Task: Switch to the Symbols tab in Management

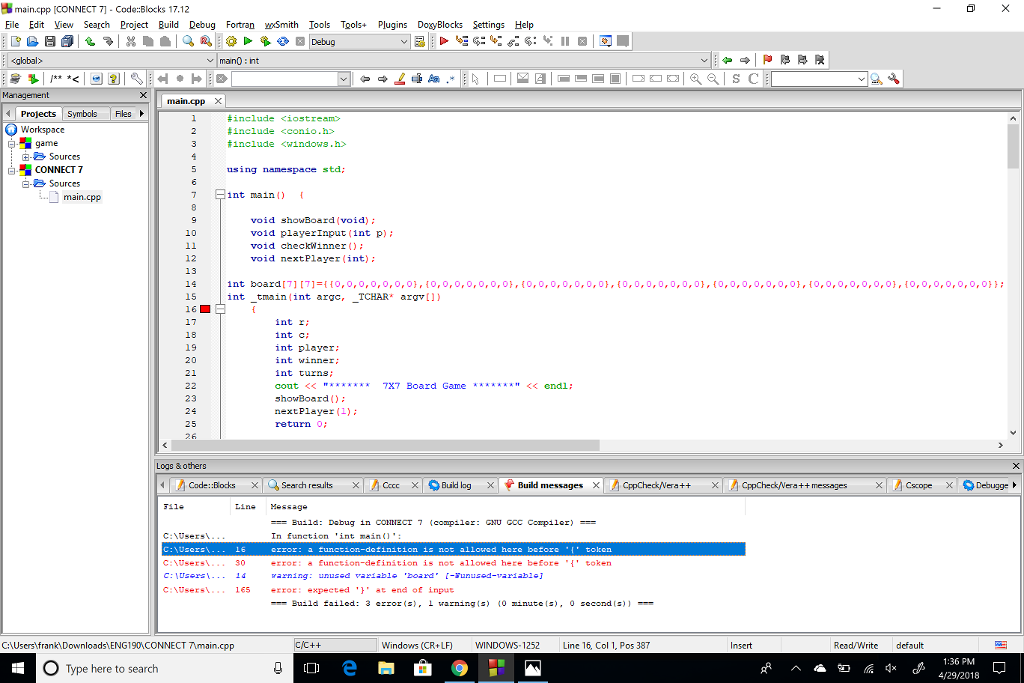Action: pyautogui.click(x=84, y=113)
